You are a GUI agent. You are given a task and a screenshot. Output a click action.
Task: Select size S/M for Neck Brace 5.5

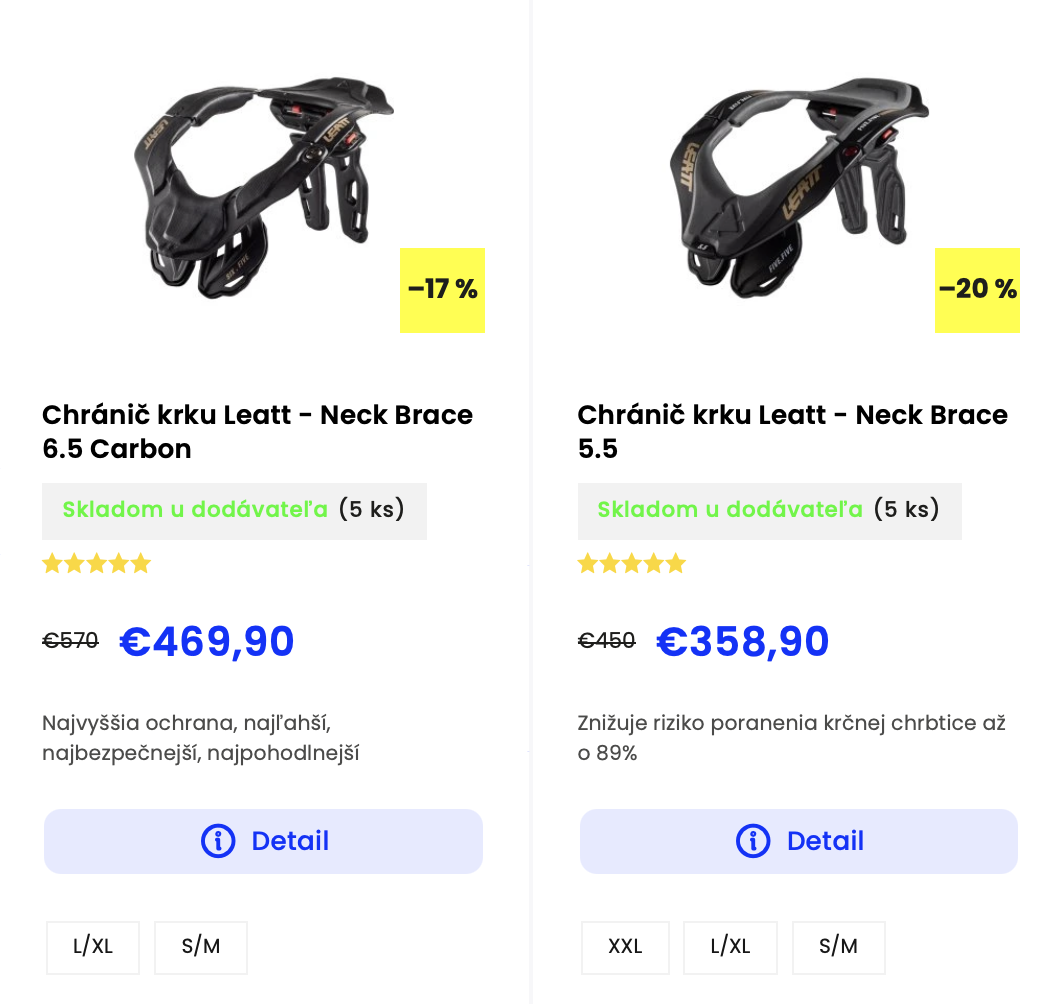click(839, 947)
